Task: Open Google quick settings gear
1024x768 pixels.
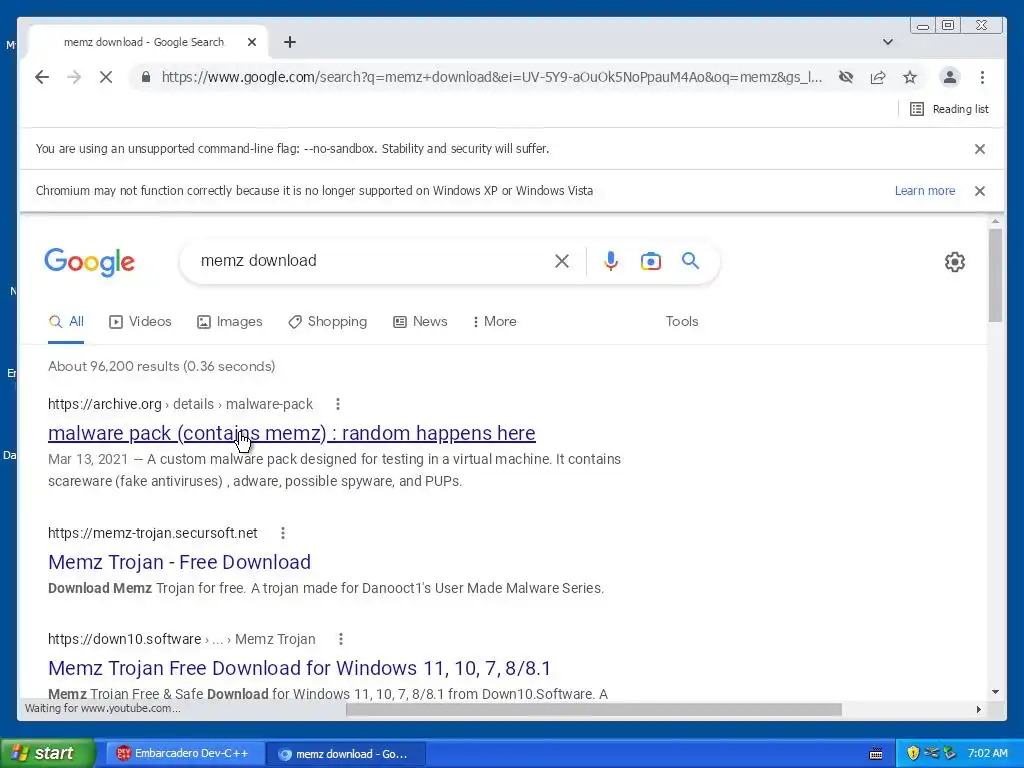Action: tap(955, 262)
